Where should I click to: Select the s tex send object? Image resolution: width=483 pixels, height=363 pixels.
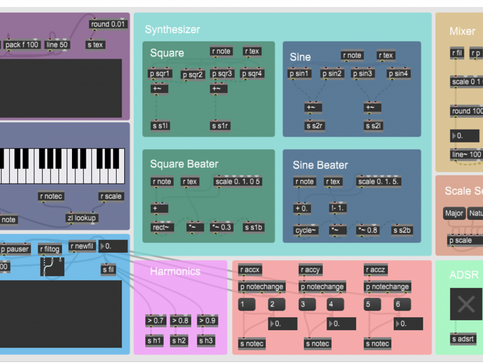pyautogui.click(x=95, y=45)
